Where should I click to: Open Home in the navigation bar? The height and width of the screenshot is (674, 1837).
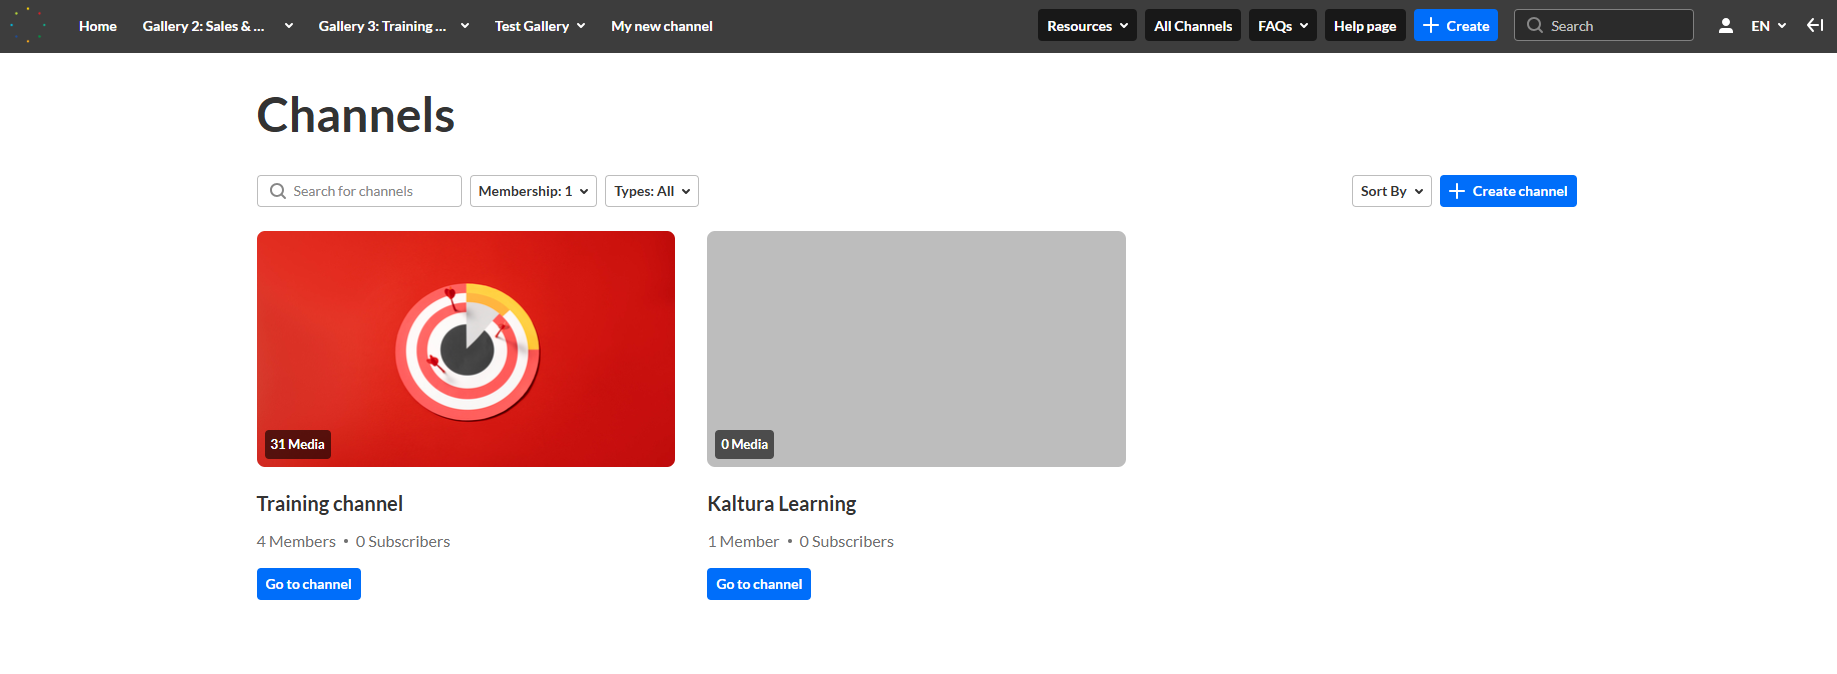(98, 26)
